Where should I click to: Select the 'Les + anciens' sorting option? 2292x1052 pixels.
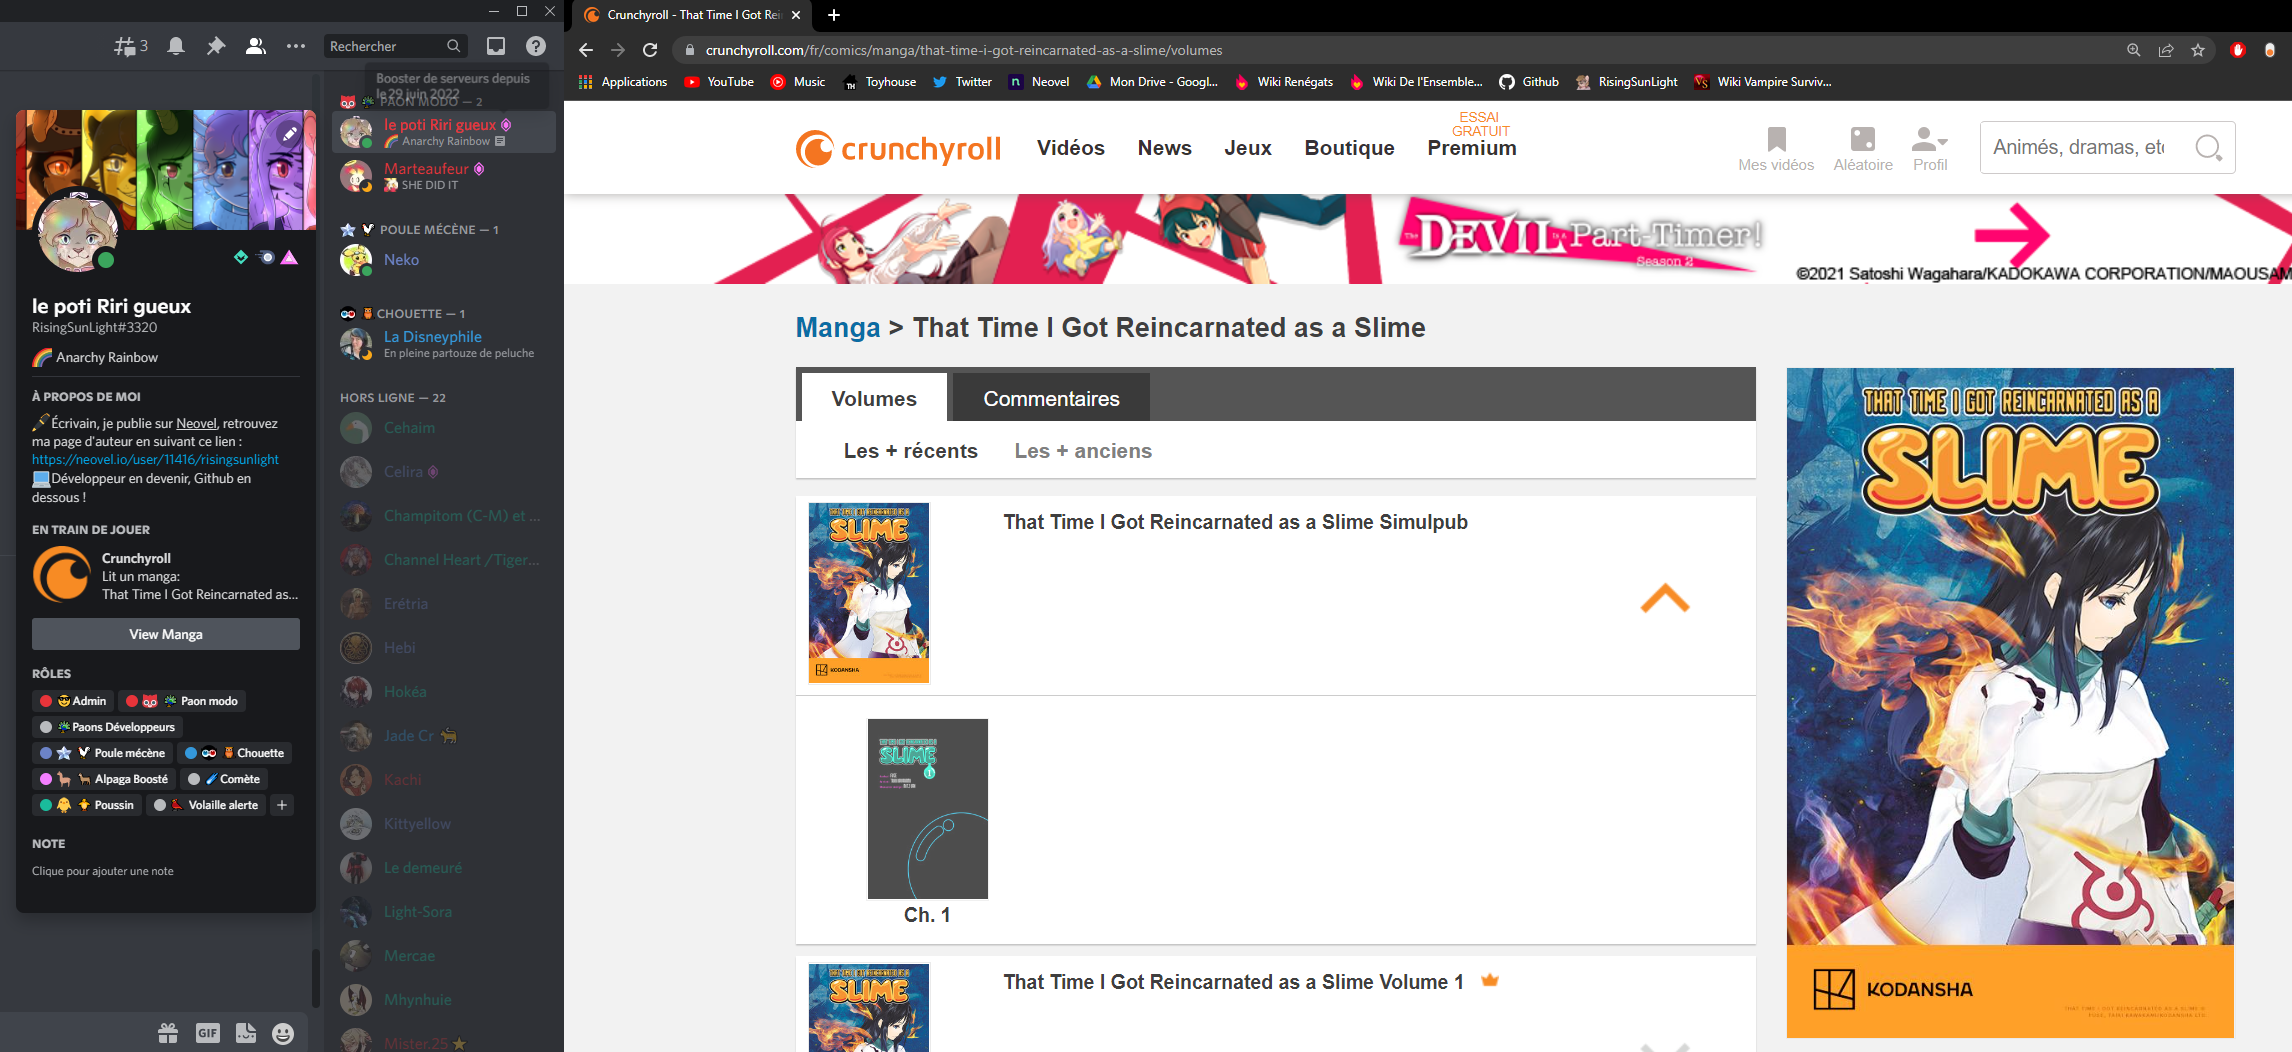1083,451
